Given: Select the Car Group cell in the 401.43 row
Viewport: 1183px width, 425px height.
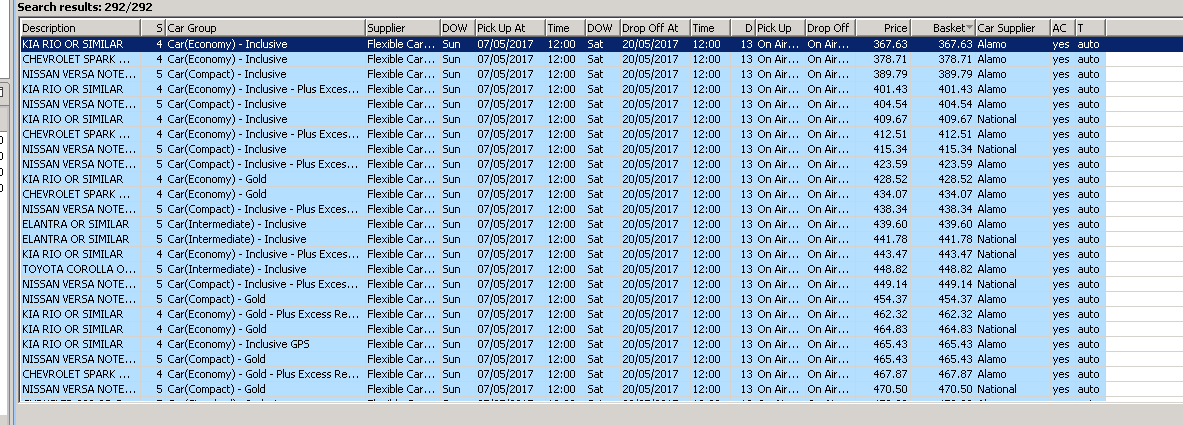Looking at the screenshot, I should coord(265,89).
